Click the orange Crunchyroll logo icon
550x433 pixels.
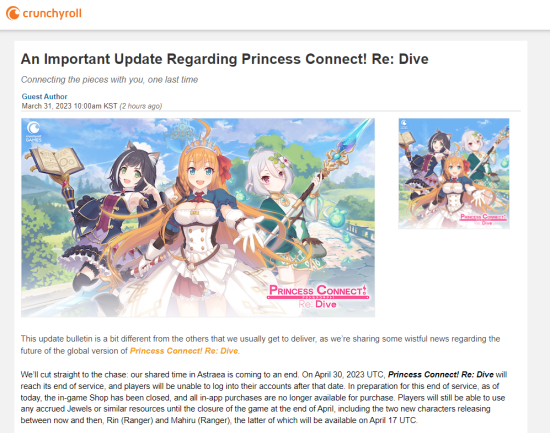[x=13, y=13]
